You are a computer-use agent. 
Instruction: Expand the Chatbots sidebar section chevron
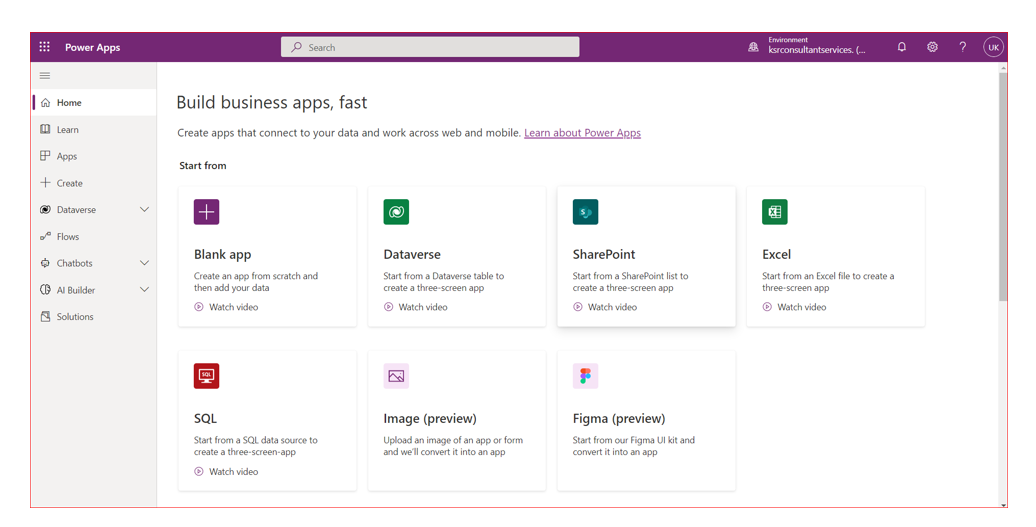click(144, 263)
